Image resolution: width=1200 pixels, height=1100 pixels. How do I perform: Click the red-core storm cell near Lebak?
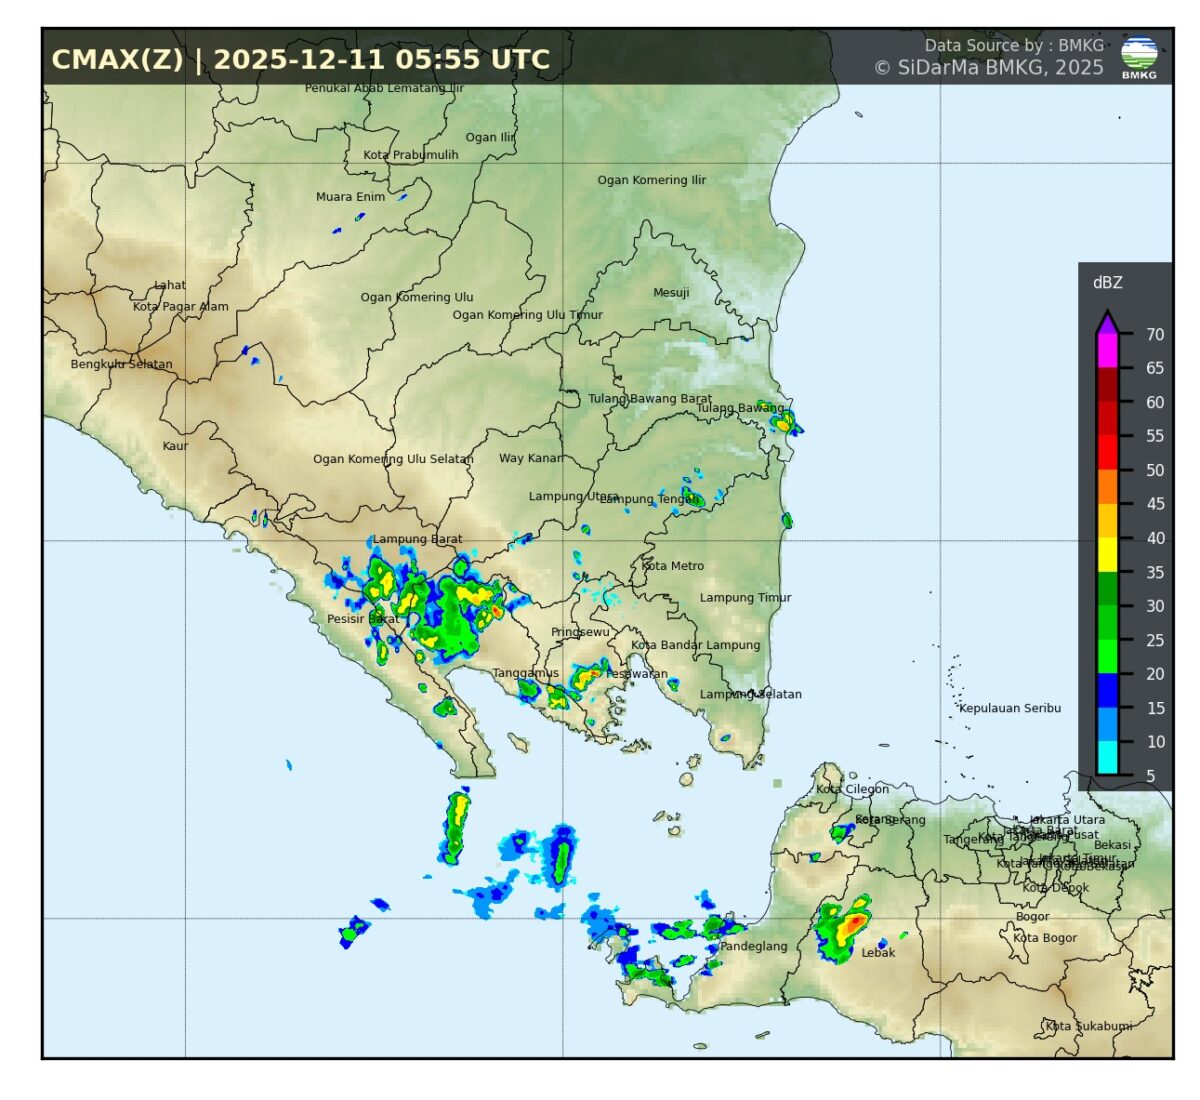[850, 926]
